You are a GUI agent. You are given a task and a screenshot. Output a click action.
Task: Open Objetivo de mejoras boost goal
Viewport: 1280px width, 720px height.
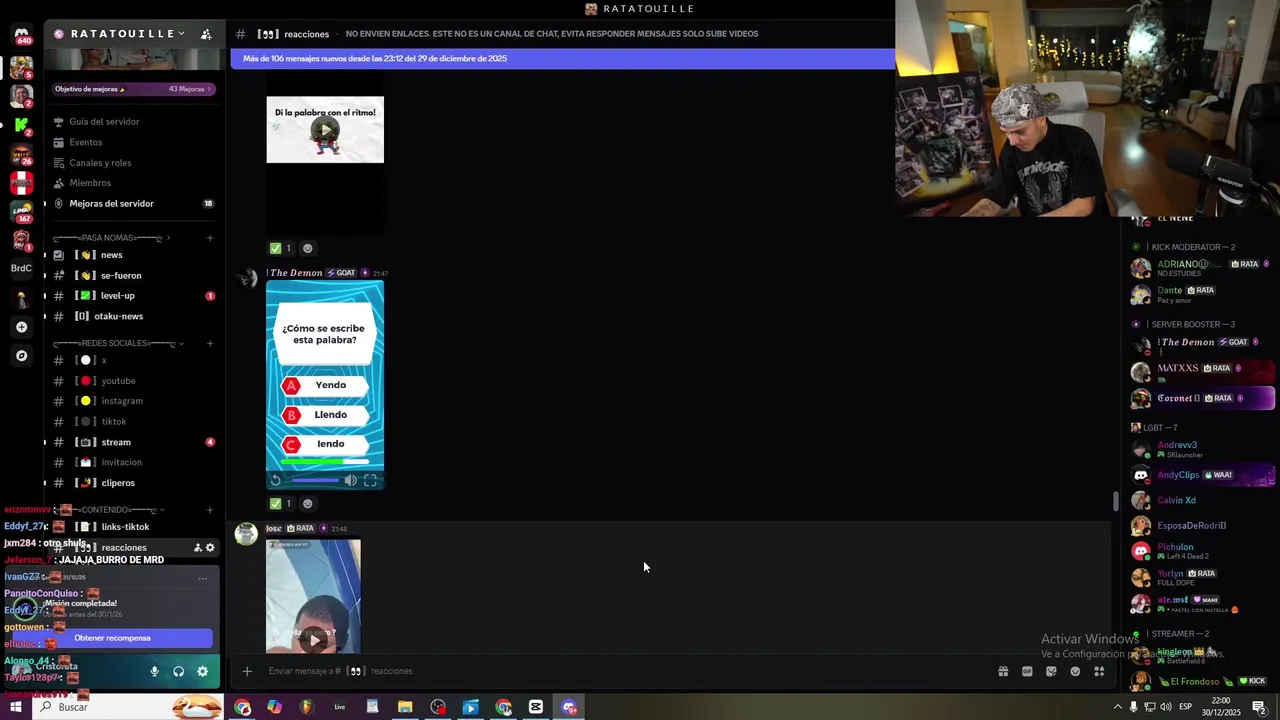(133, 89)
